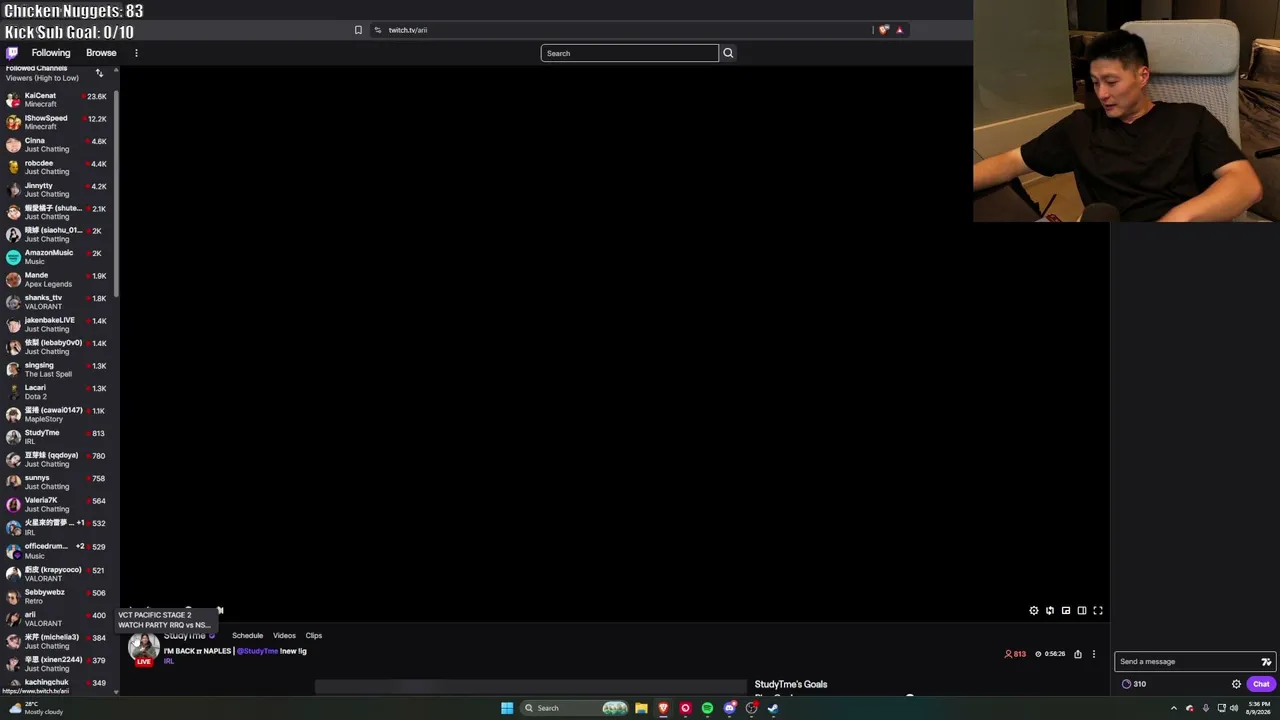Open AmazonMusic channel
The image size is (1280, 720).
coord(57,257)
